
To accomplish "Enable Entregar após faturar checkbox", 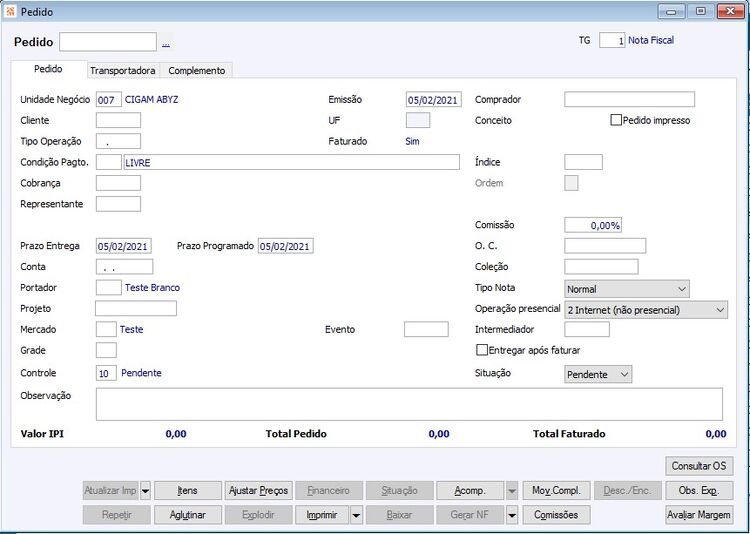I will click(482, 350).
